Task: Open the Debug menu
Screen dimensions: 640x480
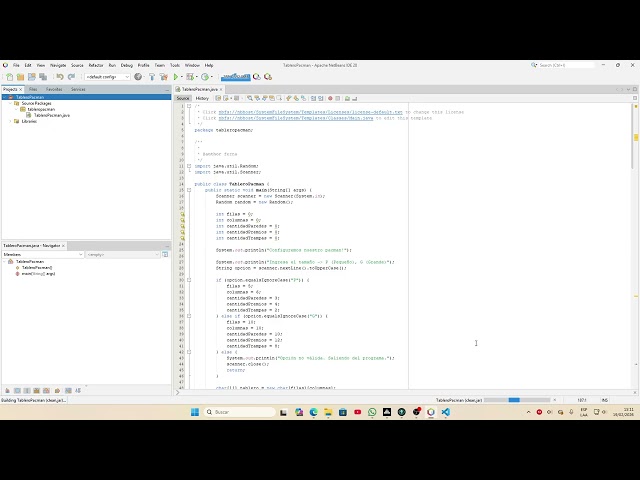Action: pyautogui.click(x=127, y=65)
